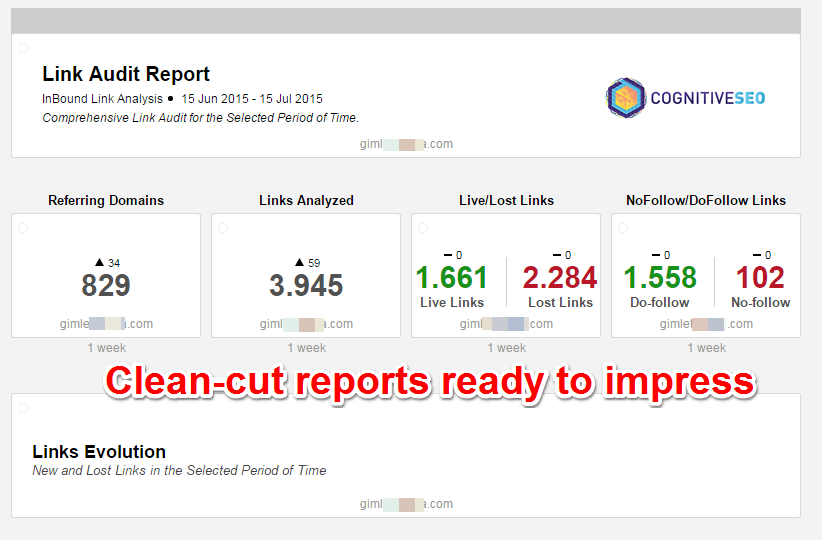Click 1 week under NoFollow/DoFollow Links card

(707, 348)
